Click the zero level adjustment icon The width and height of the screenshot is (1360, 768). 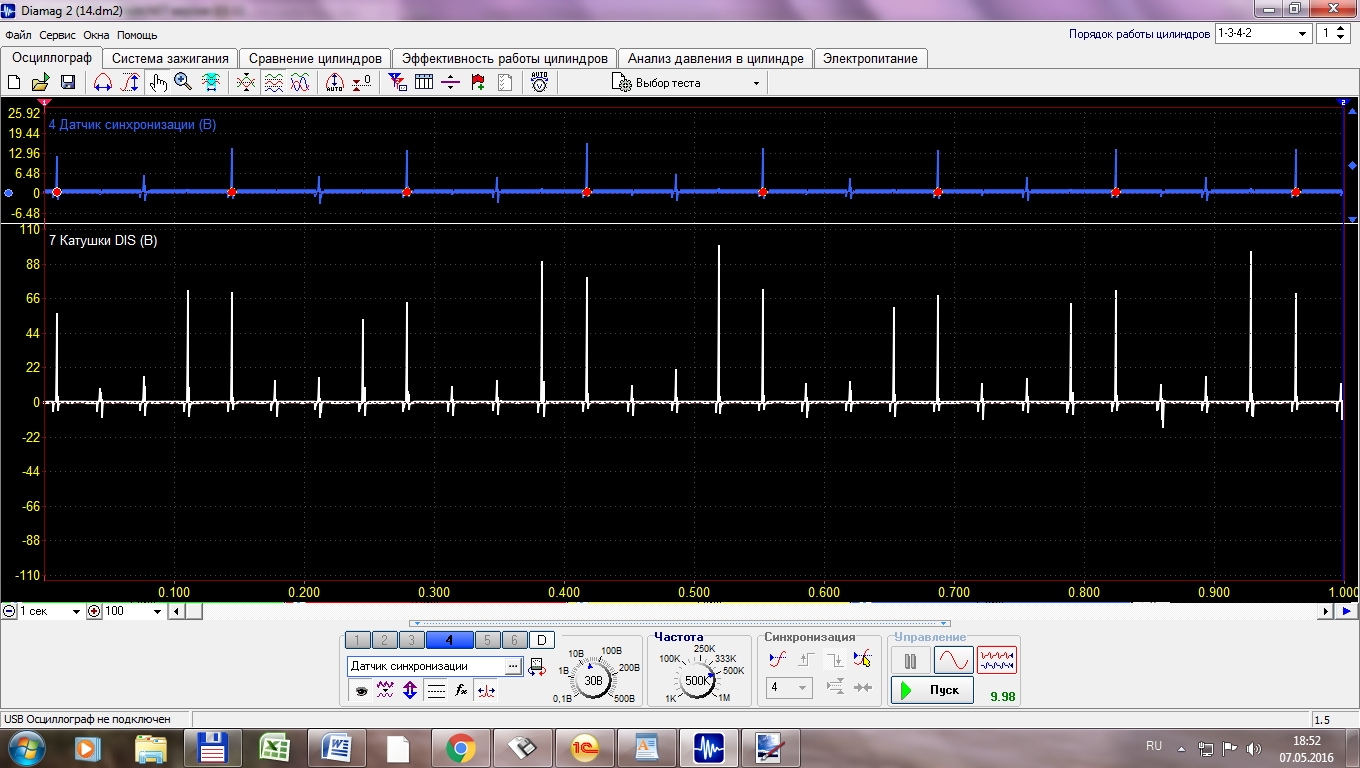(362, 83)
